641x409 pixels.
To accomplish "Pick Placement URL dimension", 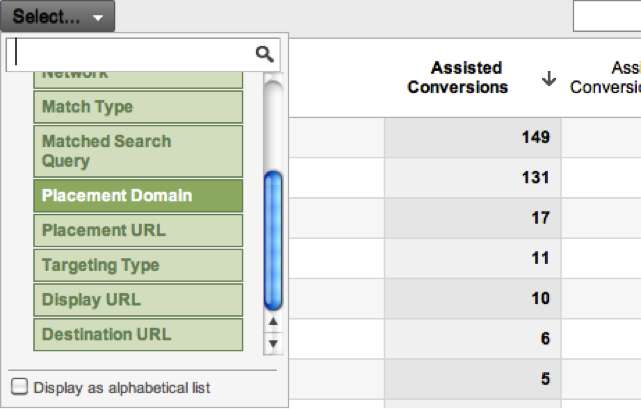I will click(138, 230).
